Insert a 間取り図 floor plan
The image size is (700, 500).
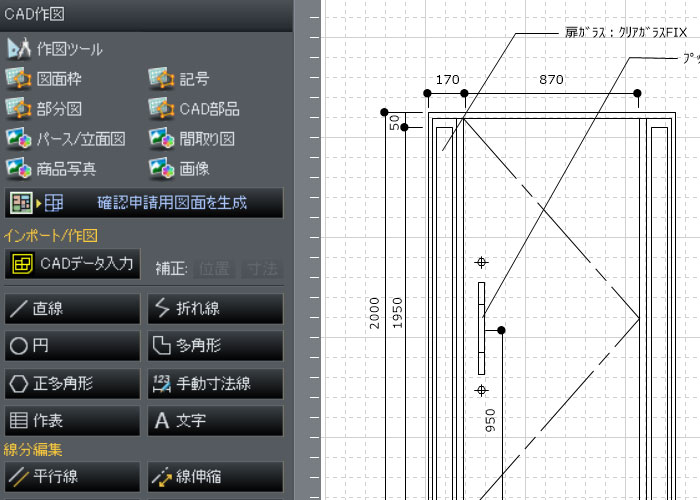tap(192, 138)
